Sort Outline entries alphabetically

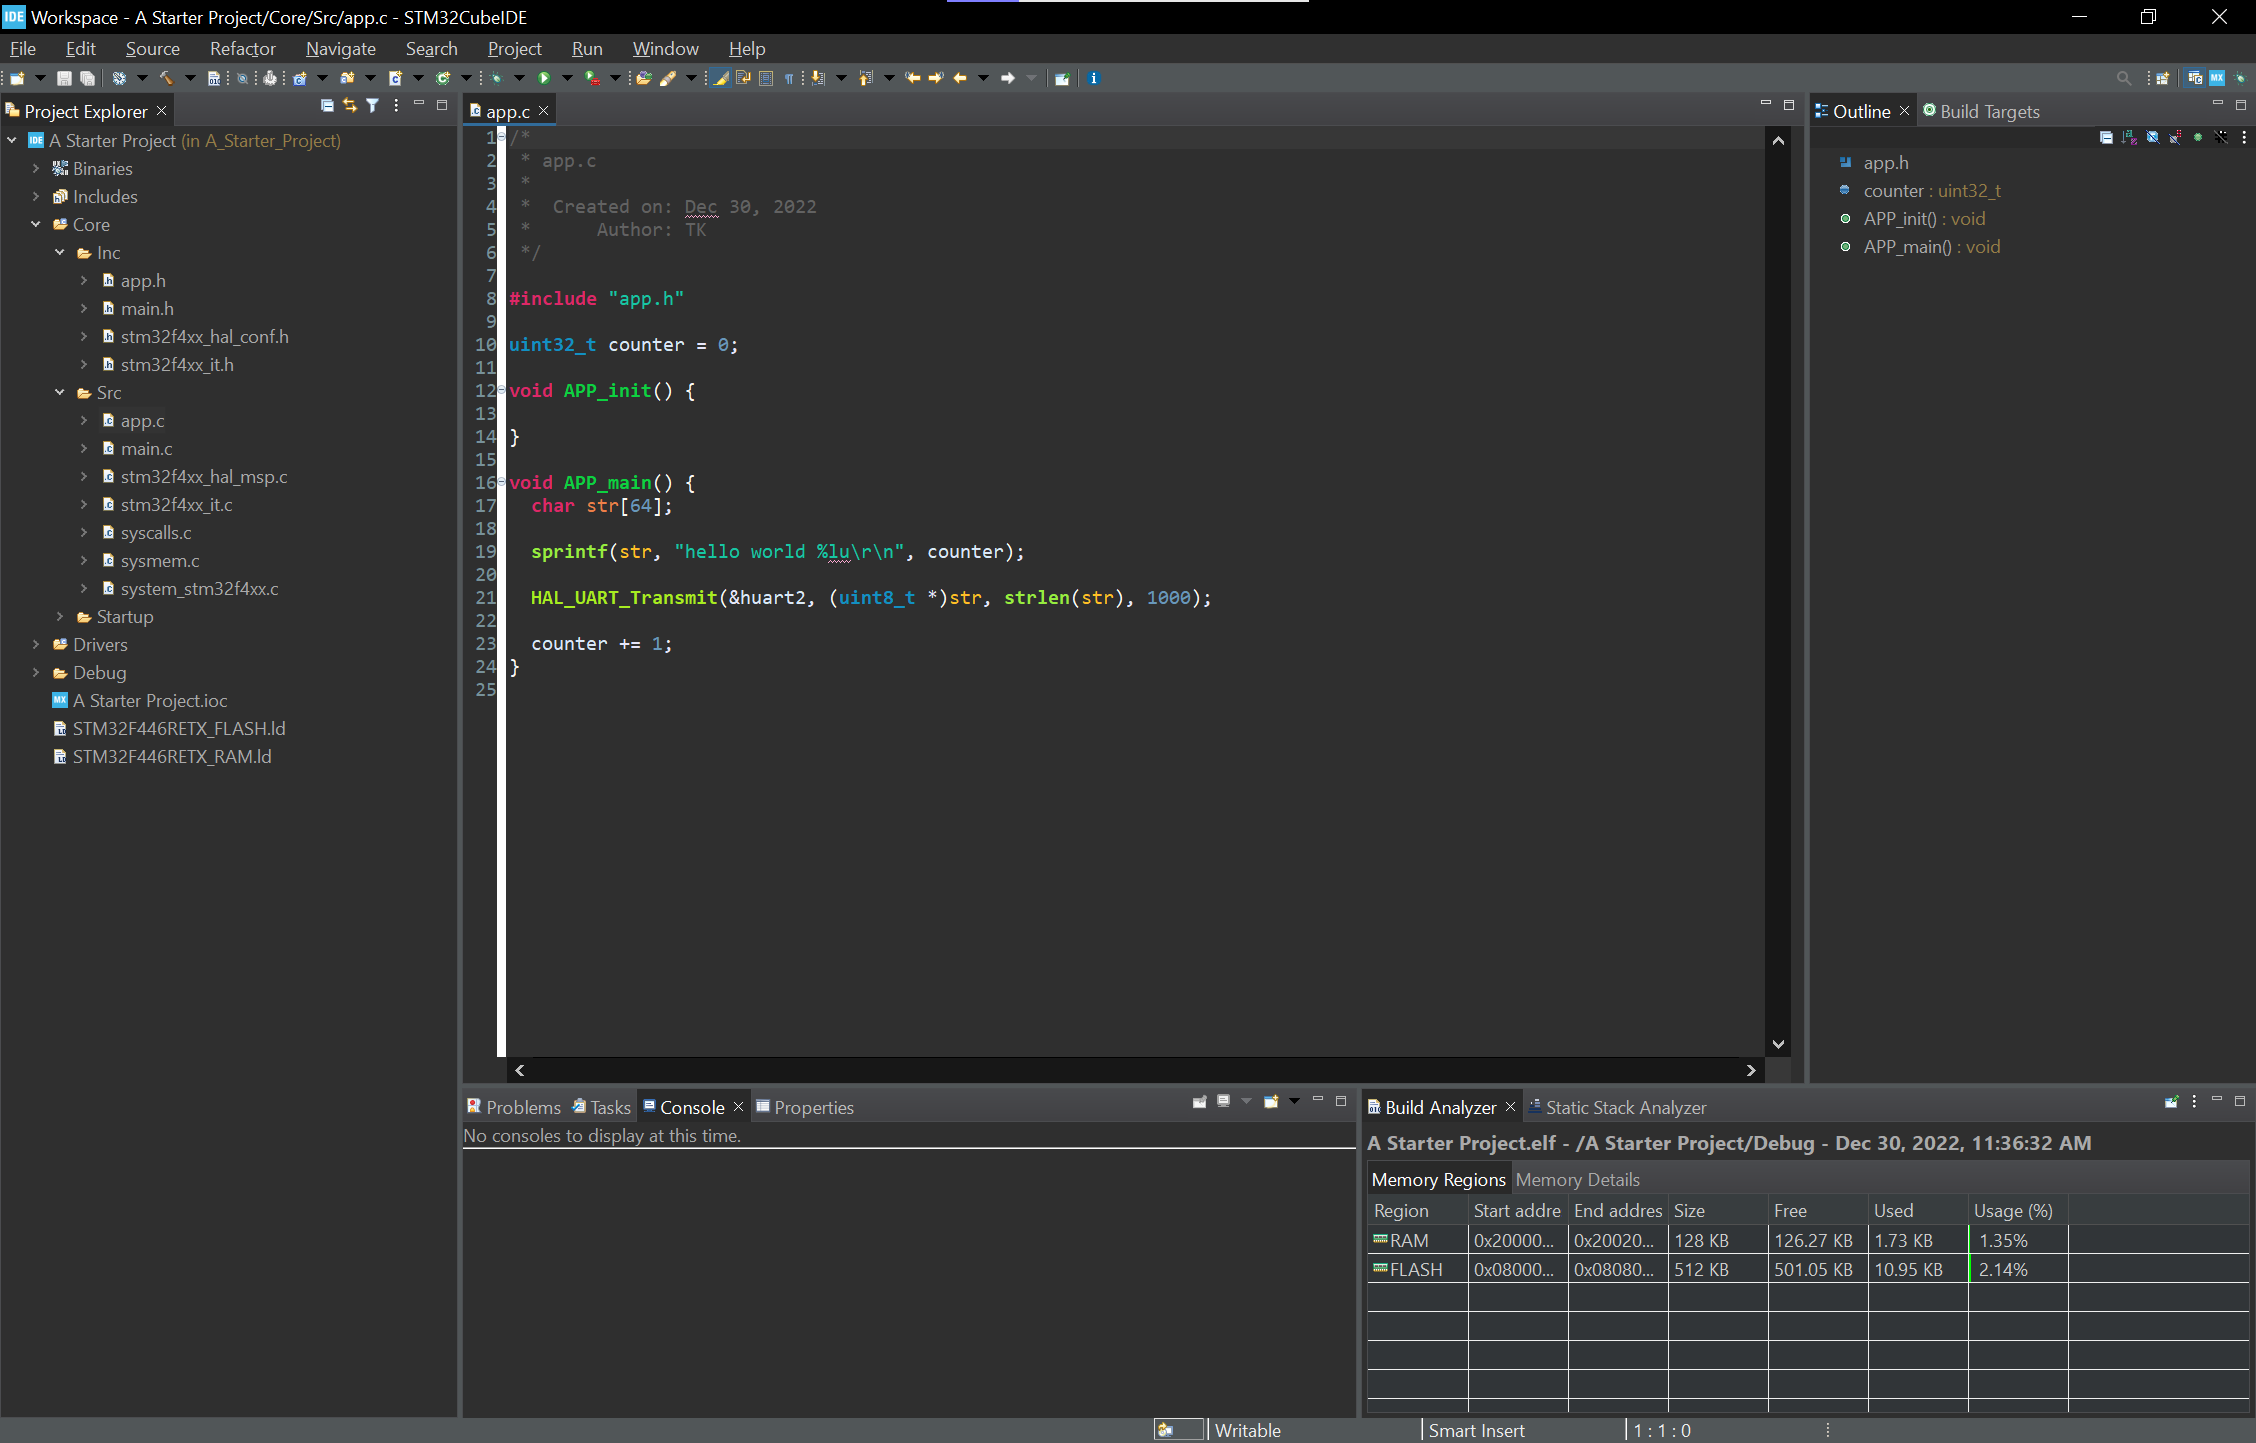[x=2129, y=137]
